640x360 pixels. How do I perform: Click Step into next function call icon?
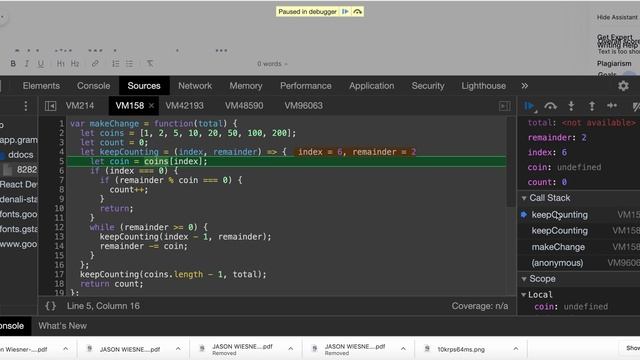click(571, 106)
